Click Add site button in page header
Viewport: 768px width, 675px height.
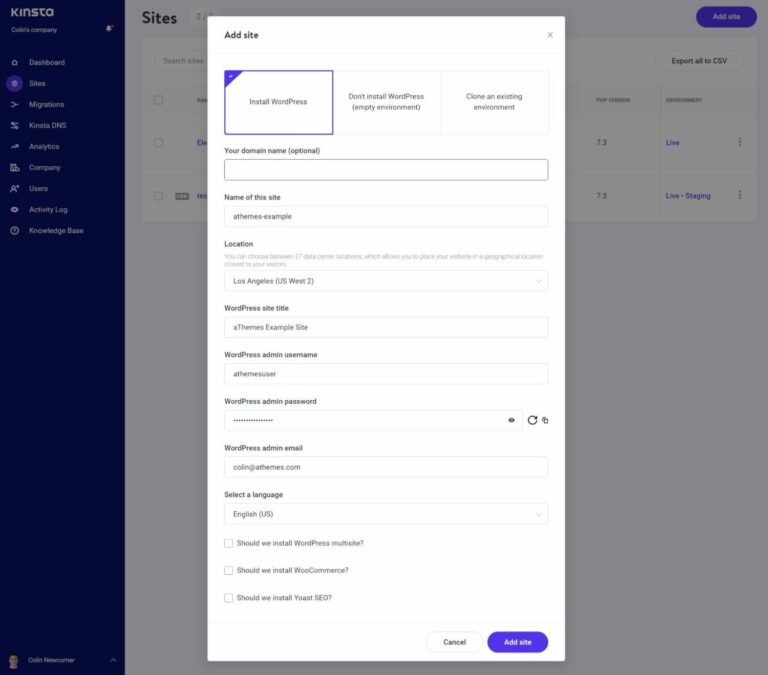[726, 17]
